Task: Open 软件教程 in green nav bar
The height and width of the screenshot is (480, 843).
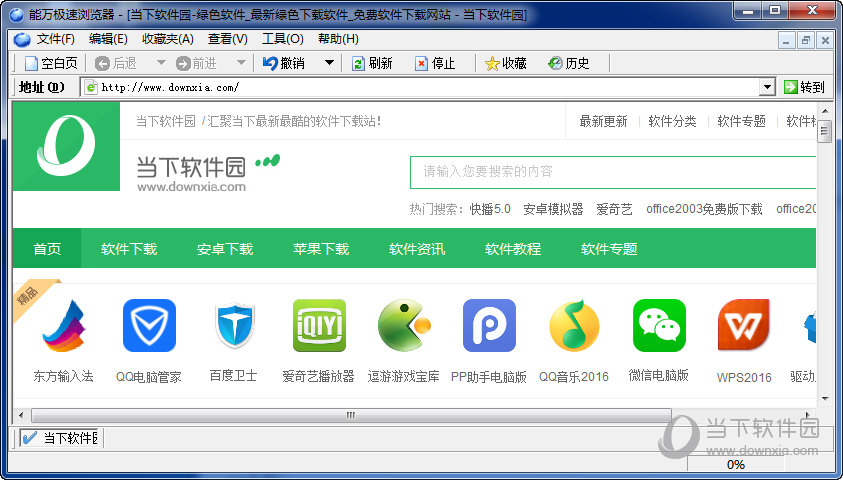Action: [x=513, y=248]
